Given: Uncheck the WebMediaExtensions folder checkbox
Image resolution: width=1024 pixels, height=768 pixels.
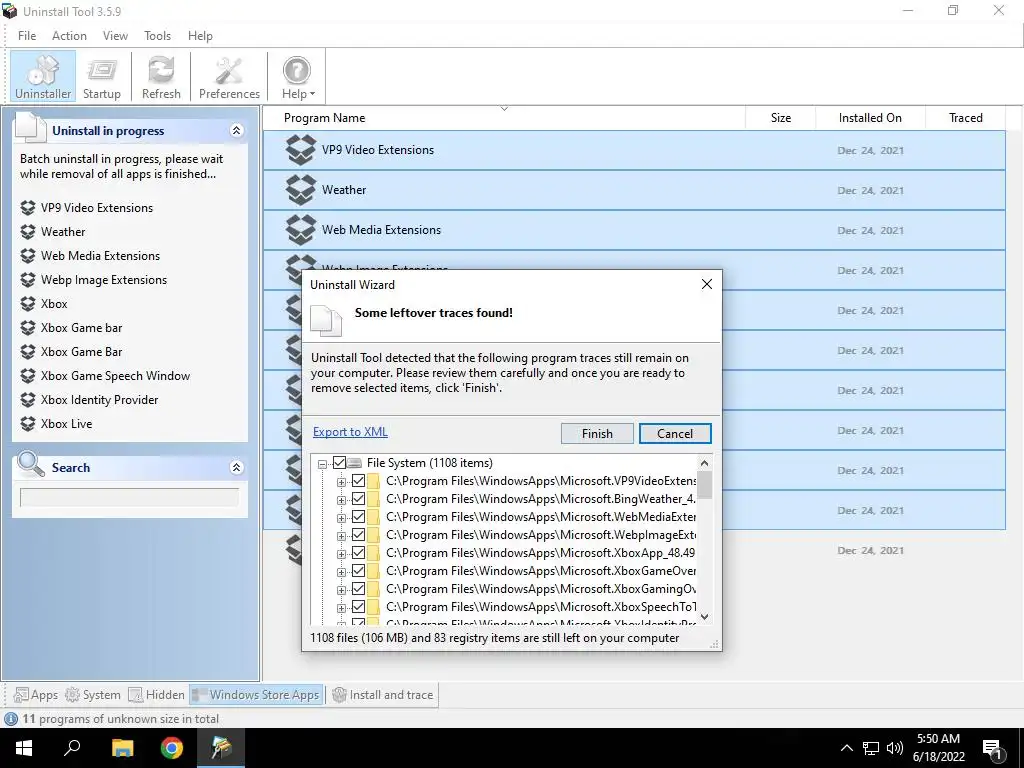Looking at the screenshot, I should point(359,517).
